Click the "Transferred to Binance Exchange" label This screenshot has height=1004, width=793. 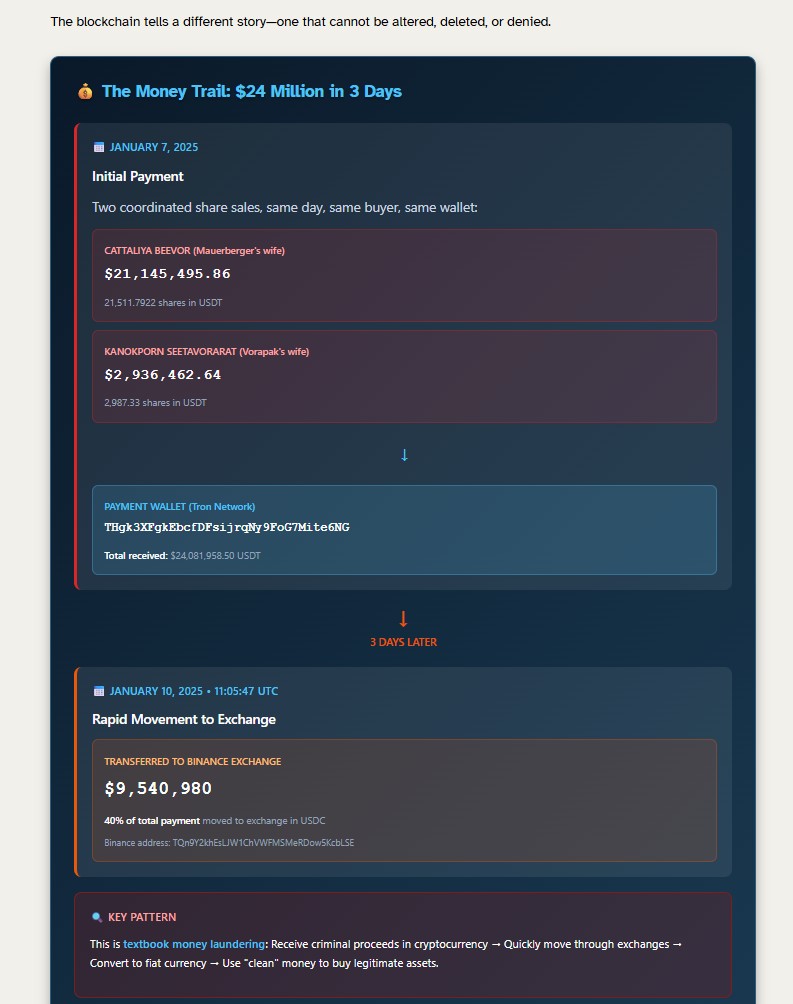[x=192, y=762]
